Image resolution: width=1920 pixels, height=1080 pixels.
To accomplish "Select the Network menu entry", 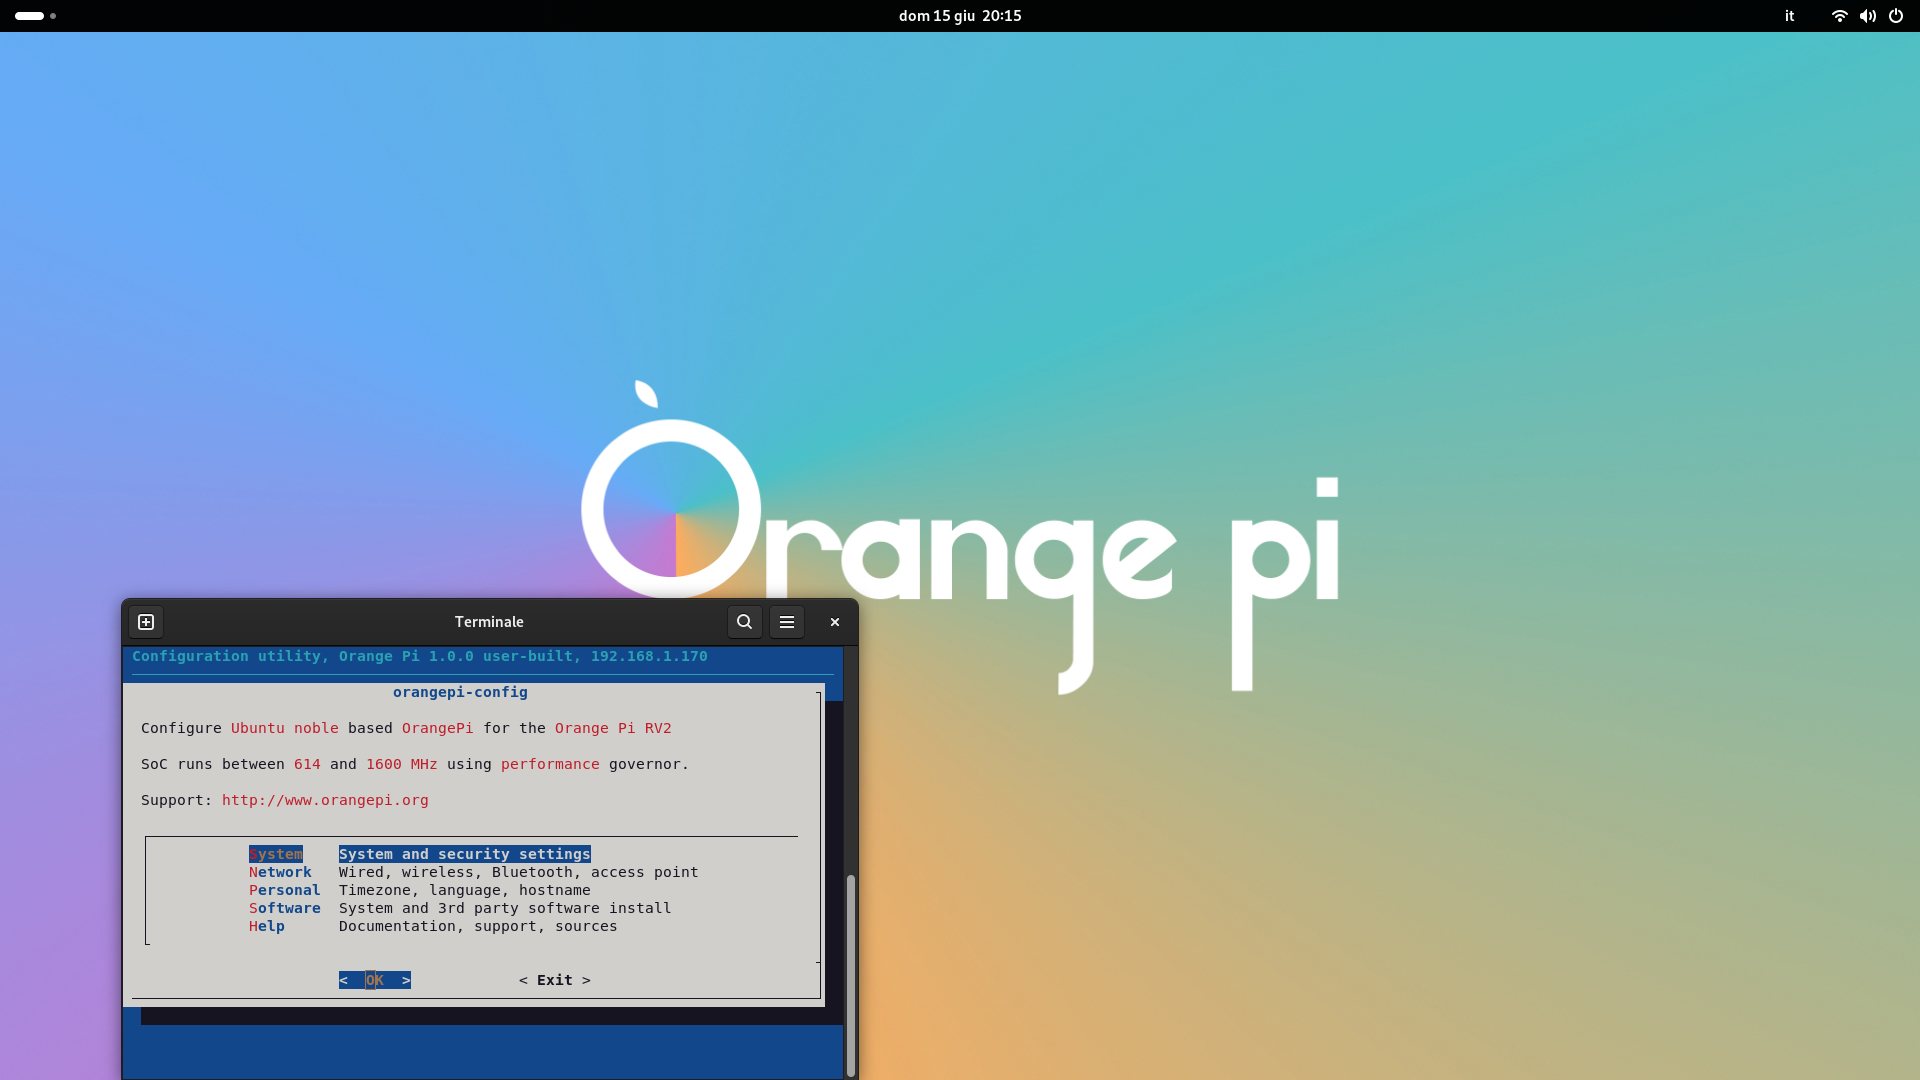I will (x=280, y=872).
